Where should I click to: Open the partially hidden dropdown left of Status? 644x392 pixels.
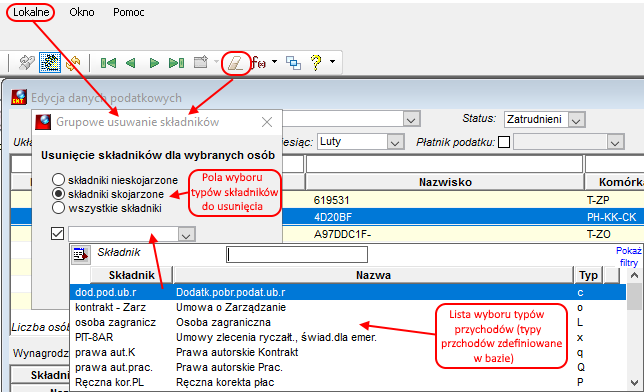411,120
